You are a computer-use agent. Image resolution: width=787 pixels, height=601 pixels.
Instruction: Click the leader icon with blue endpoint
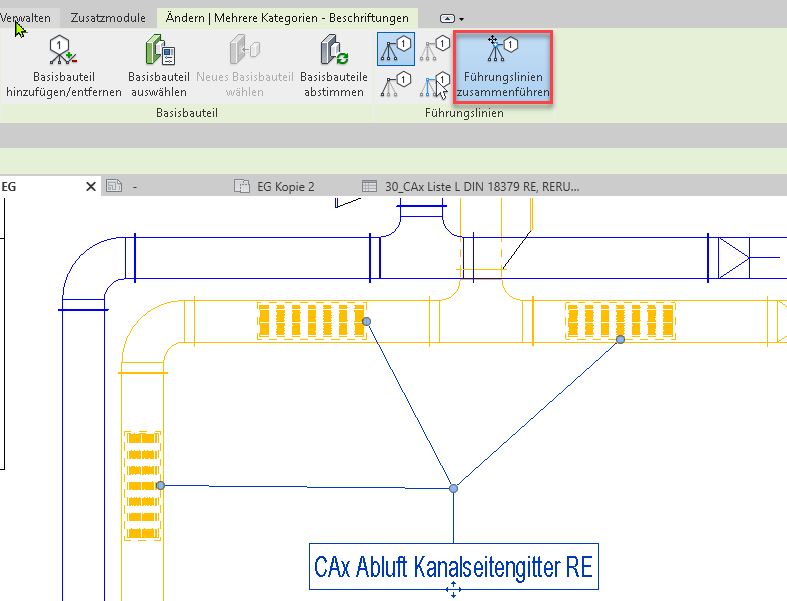434,85
